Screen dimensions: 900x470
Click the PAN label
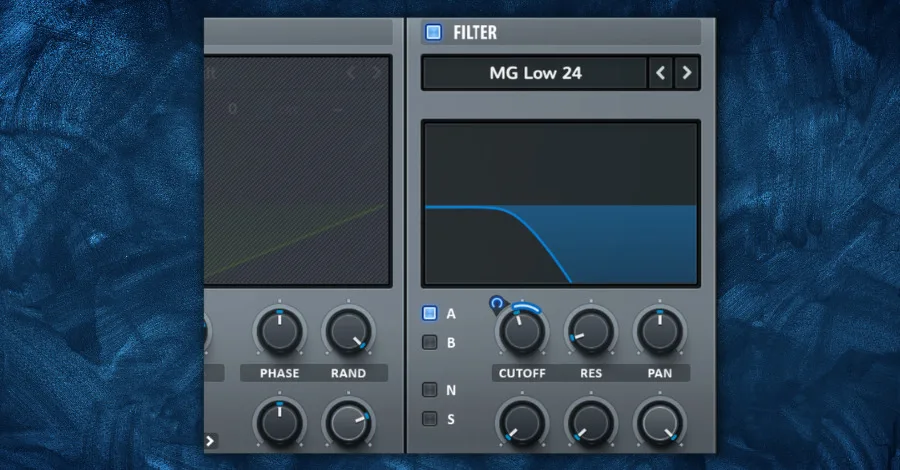click(660, 373)
